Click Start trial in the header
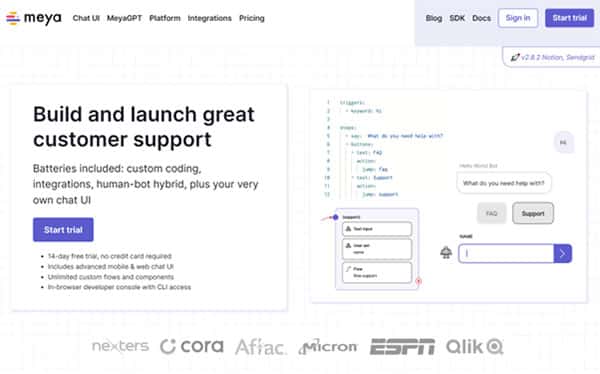Image resolution: width=600 pixels, height=374 pixels. coord(570,18)
